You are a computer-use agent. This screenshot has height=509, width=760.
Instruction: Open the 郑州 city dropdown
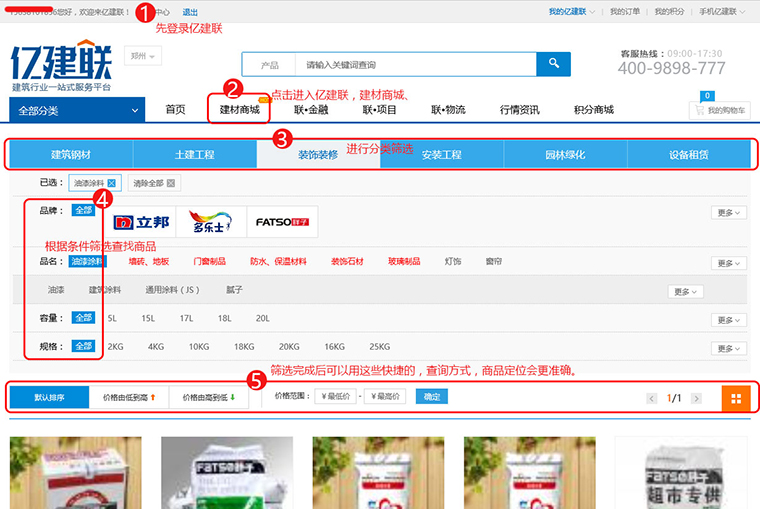(143, 56)
